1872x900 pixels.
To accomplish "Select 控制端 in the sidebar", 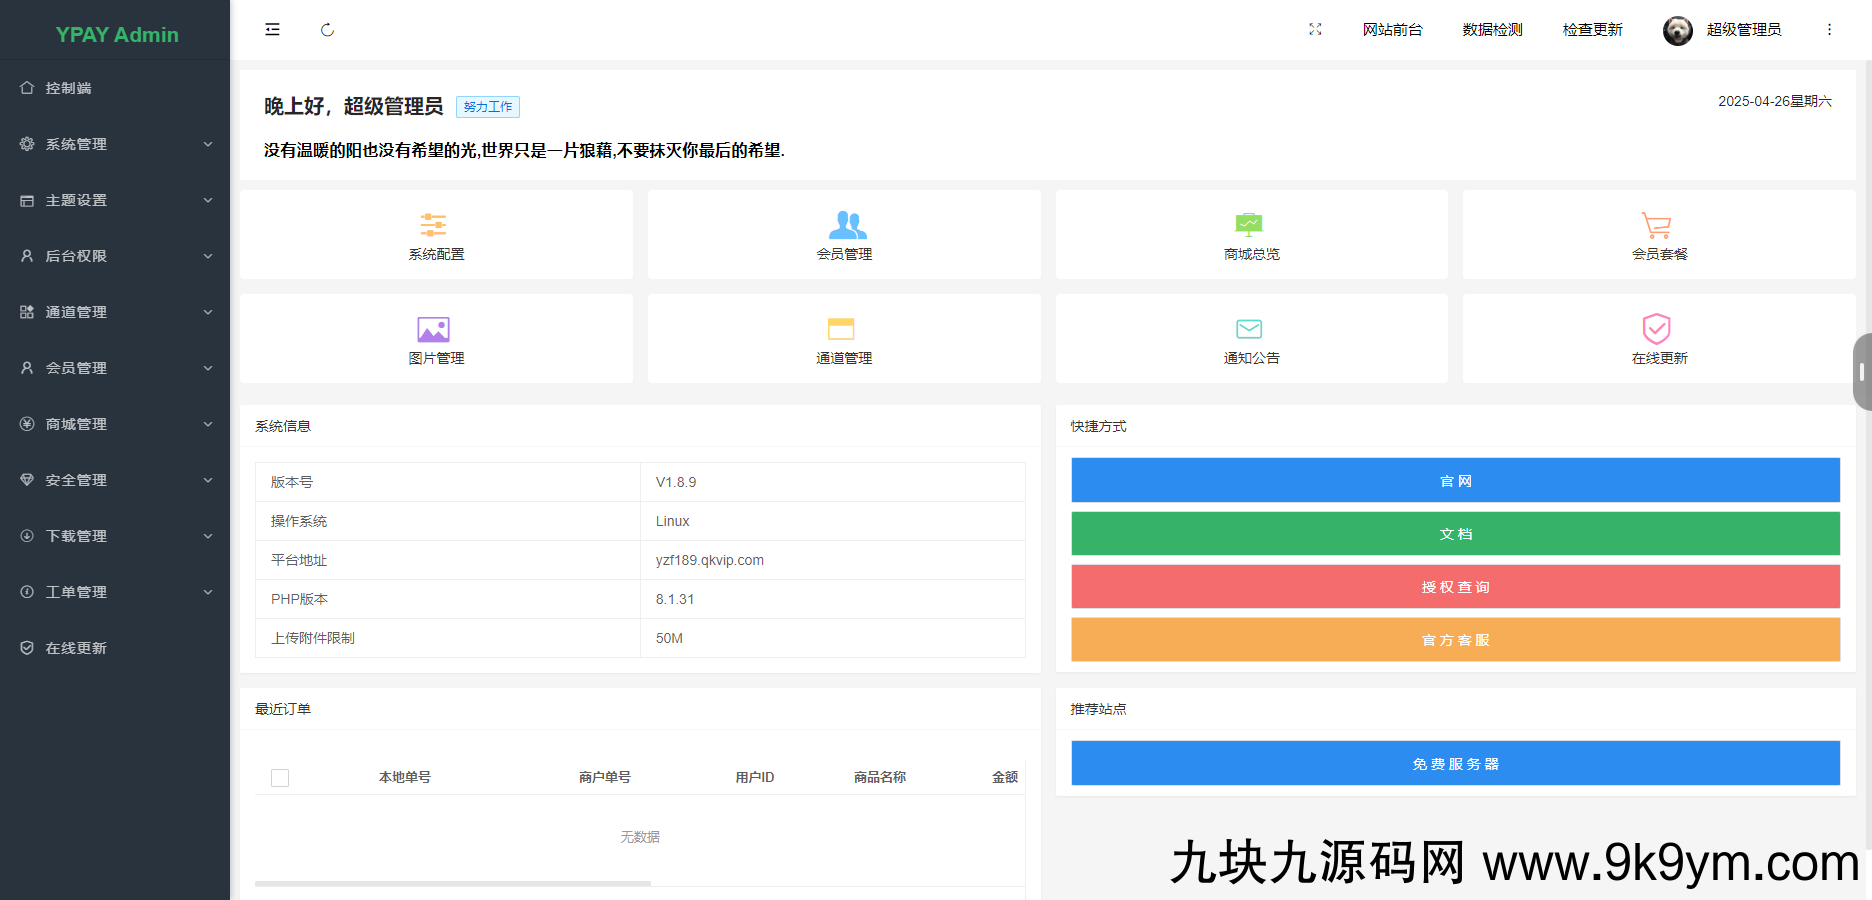I will click(x=115, y=88).
